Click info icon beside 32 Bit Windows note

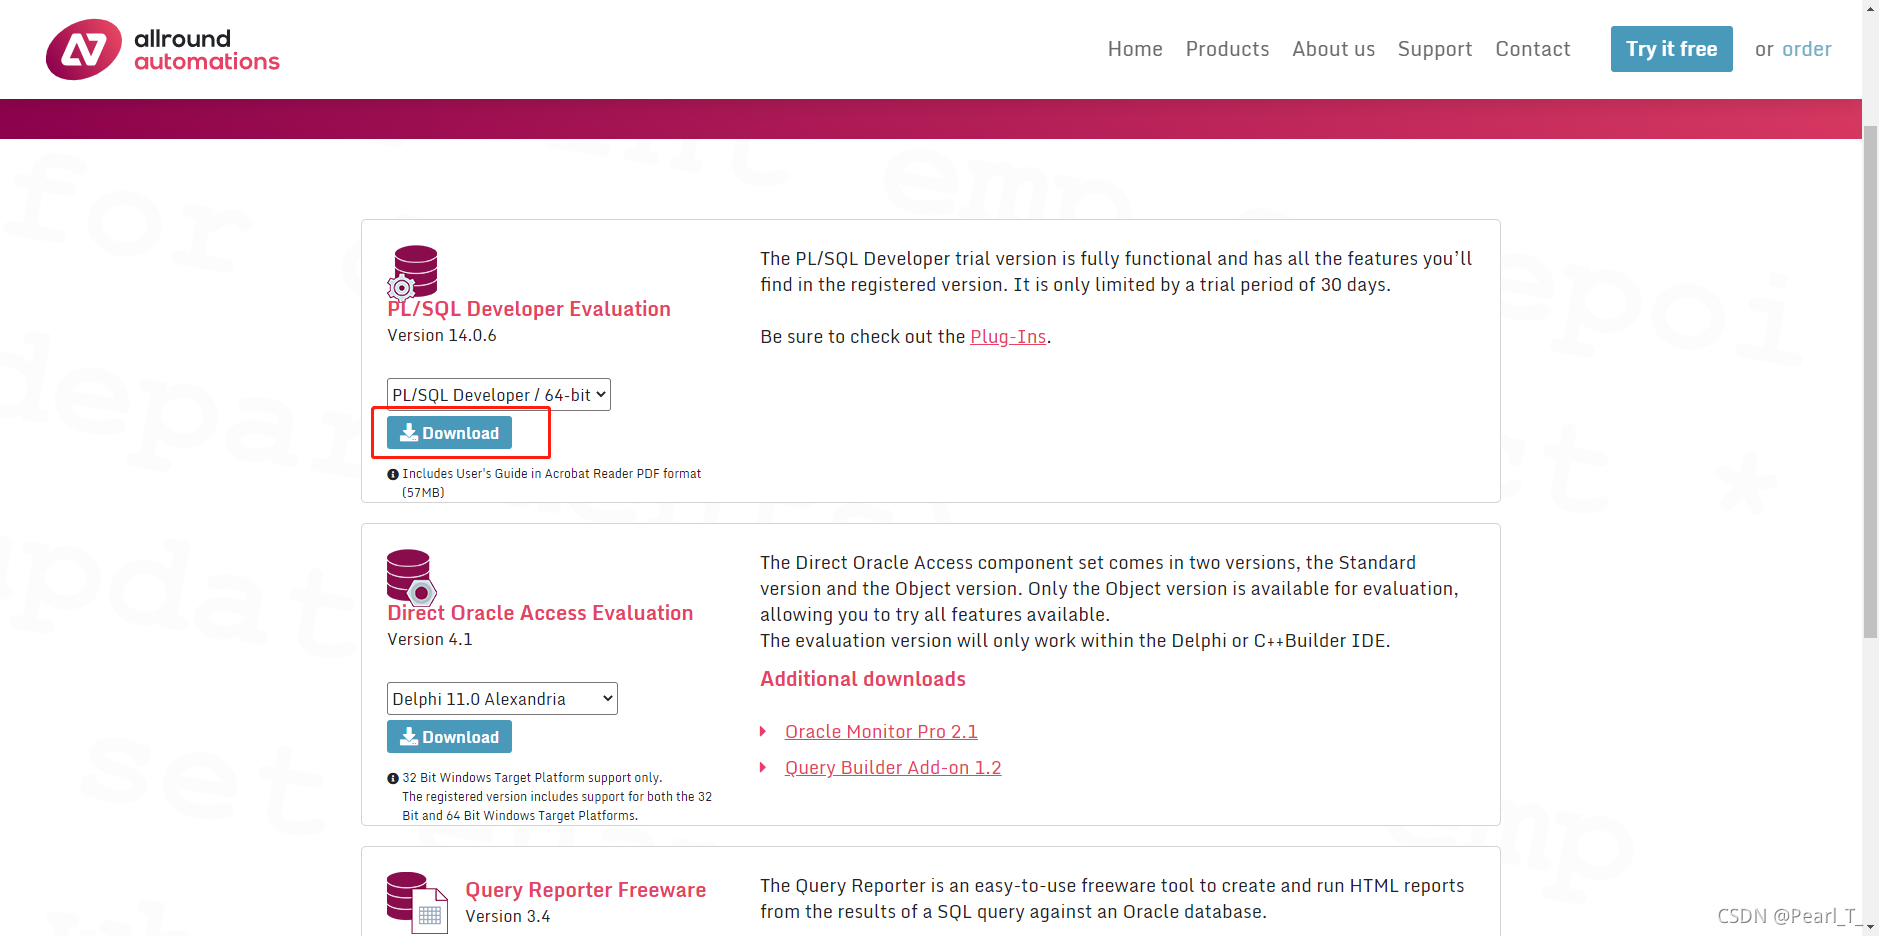(x=393, y=779)
